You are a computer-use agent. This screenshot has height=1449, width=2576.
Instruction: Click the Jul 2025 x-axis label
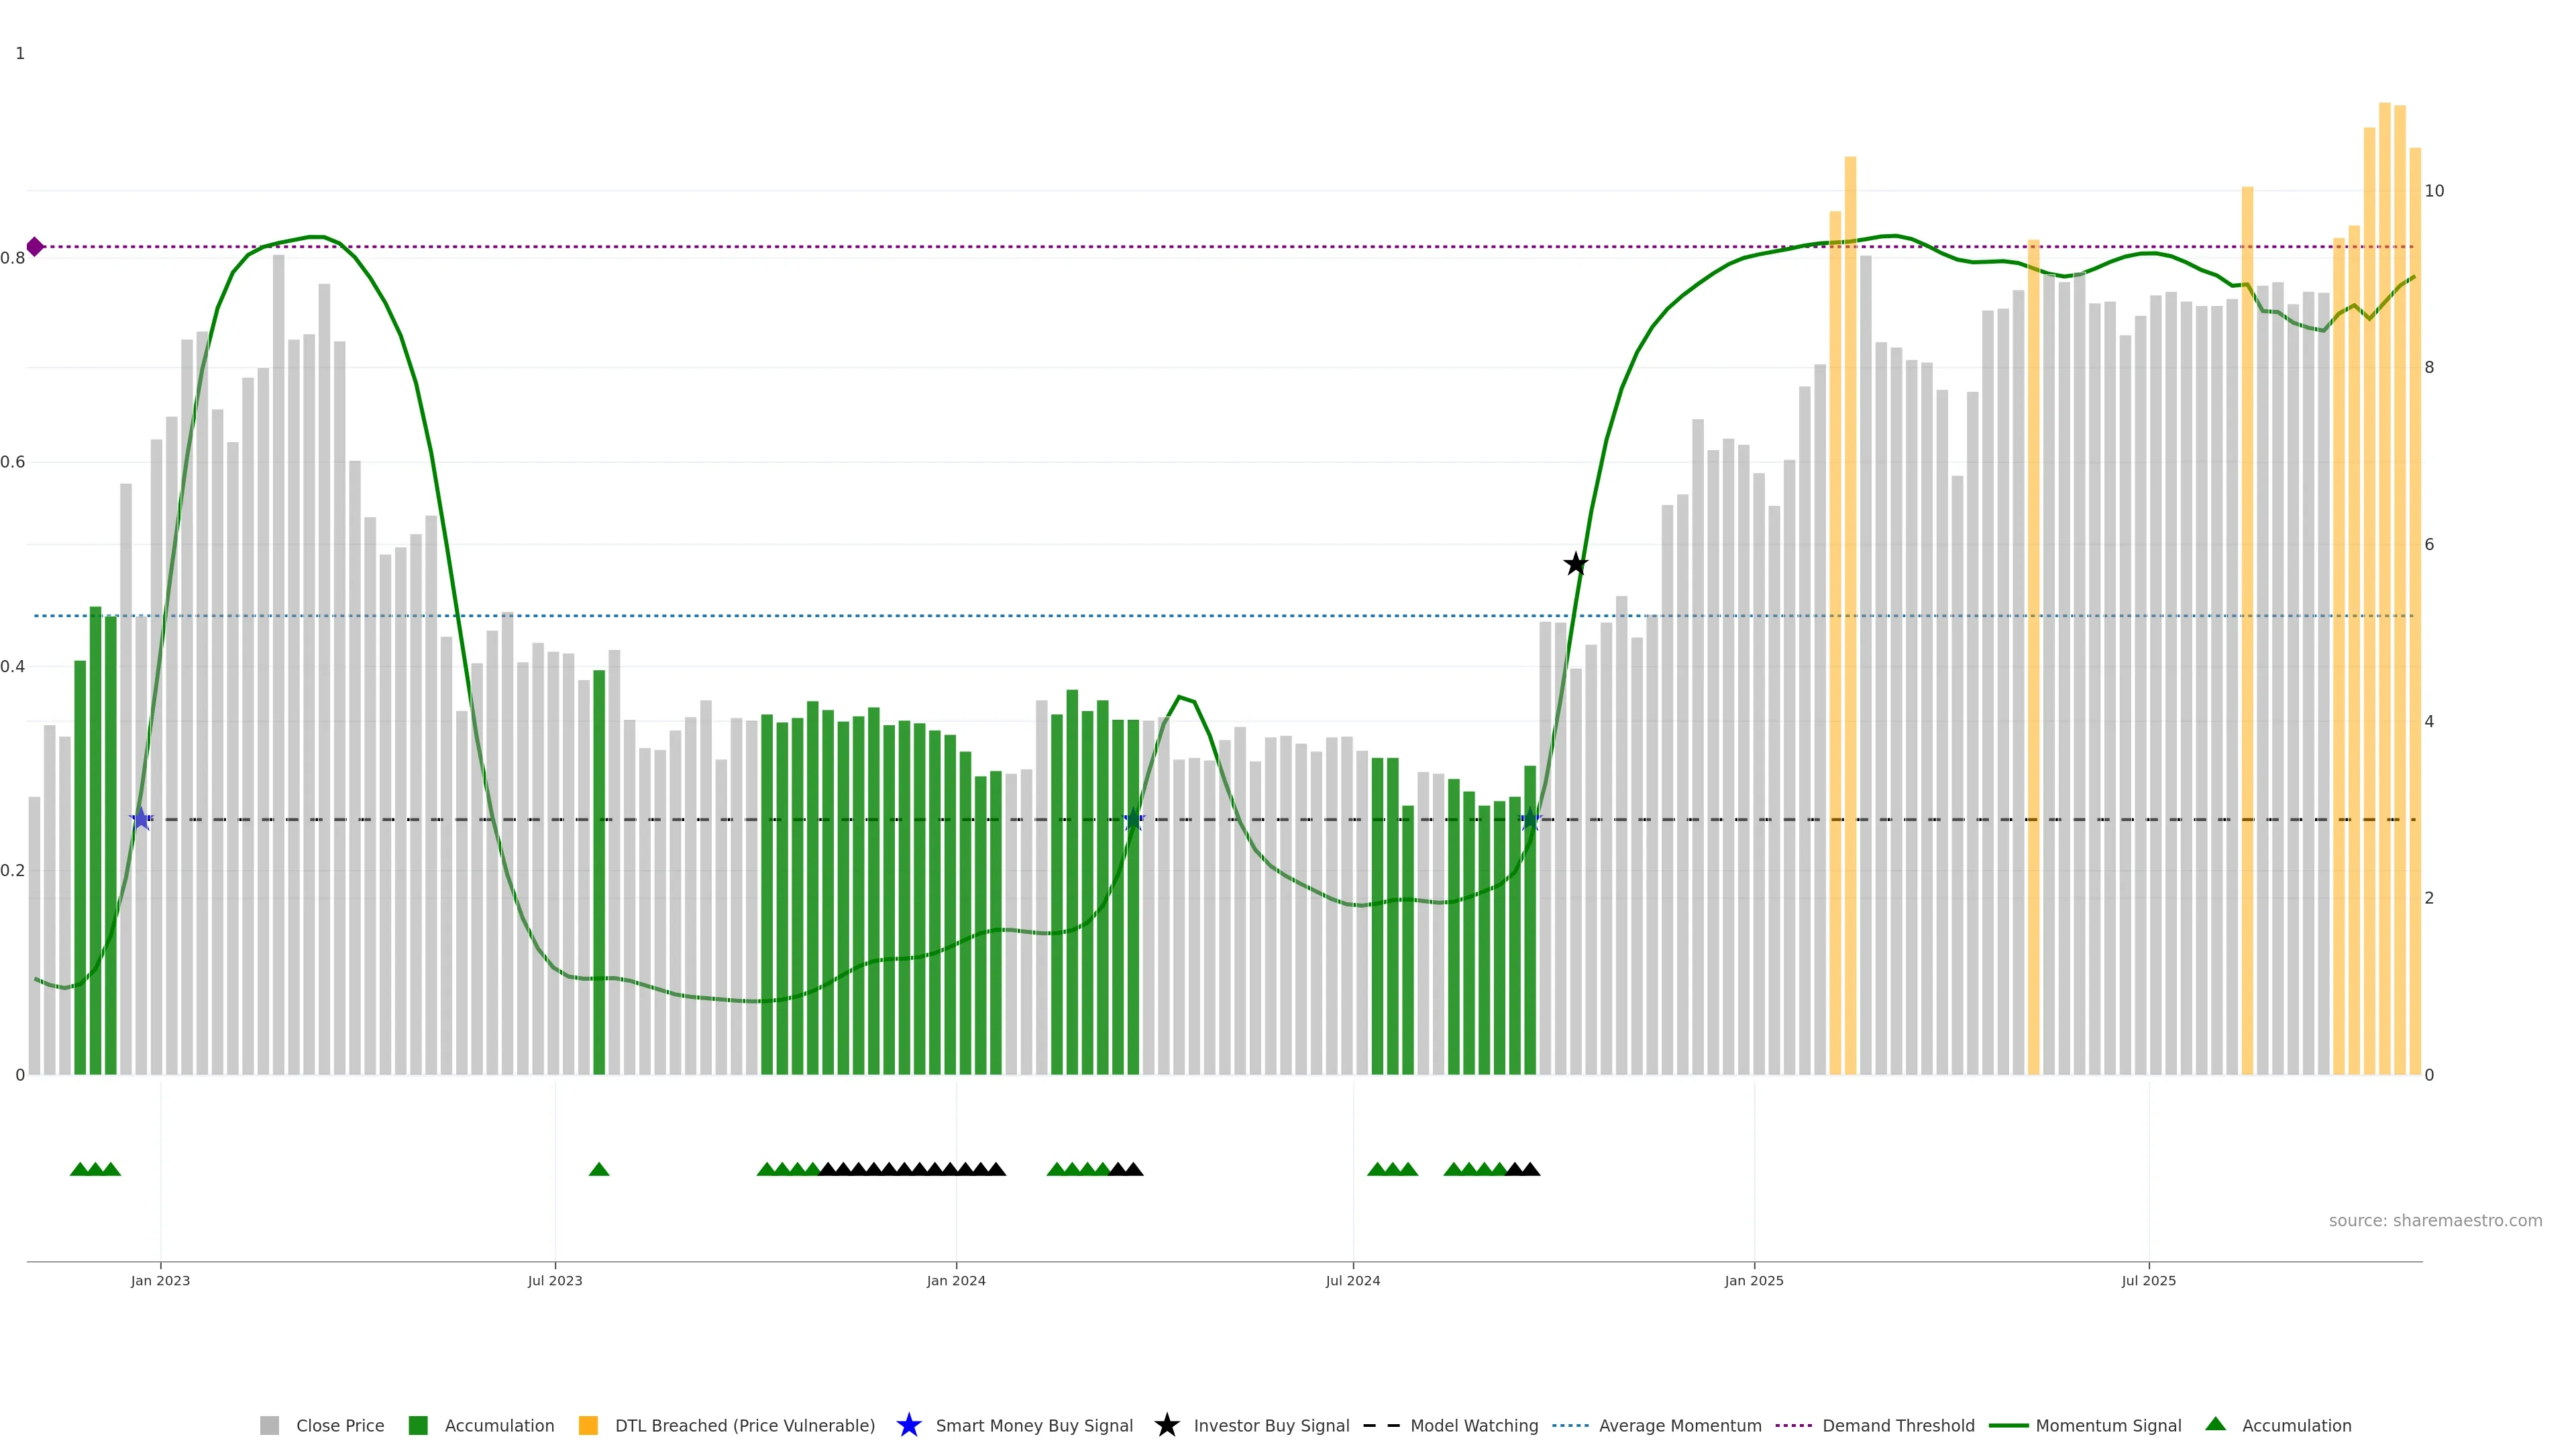tap(2148, 1281)
